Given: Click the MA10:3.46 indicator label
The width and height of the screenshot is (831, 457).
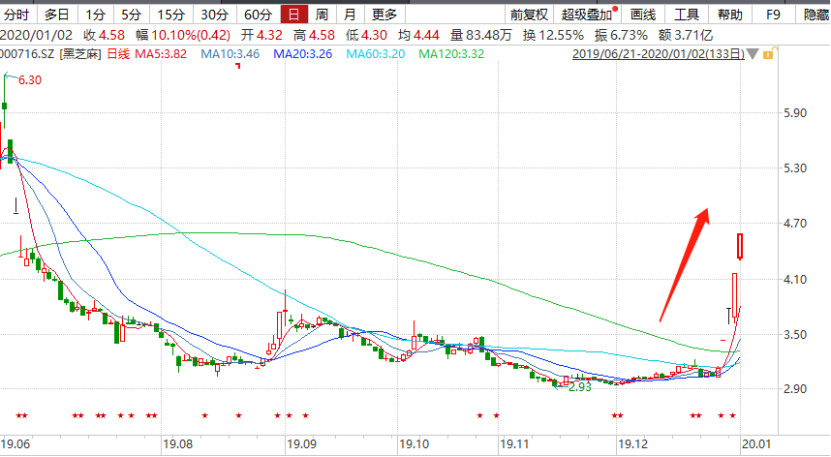Looking at the screenshot, I should click(x=230, y=54).
